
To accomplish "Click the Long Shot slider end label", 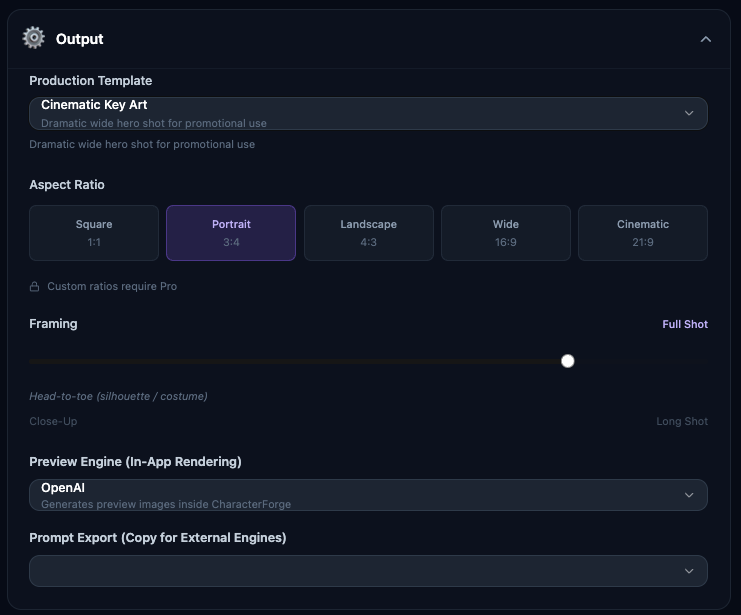I will (682, 421).
